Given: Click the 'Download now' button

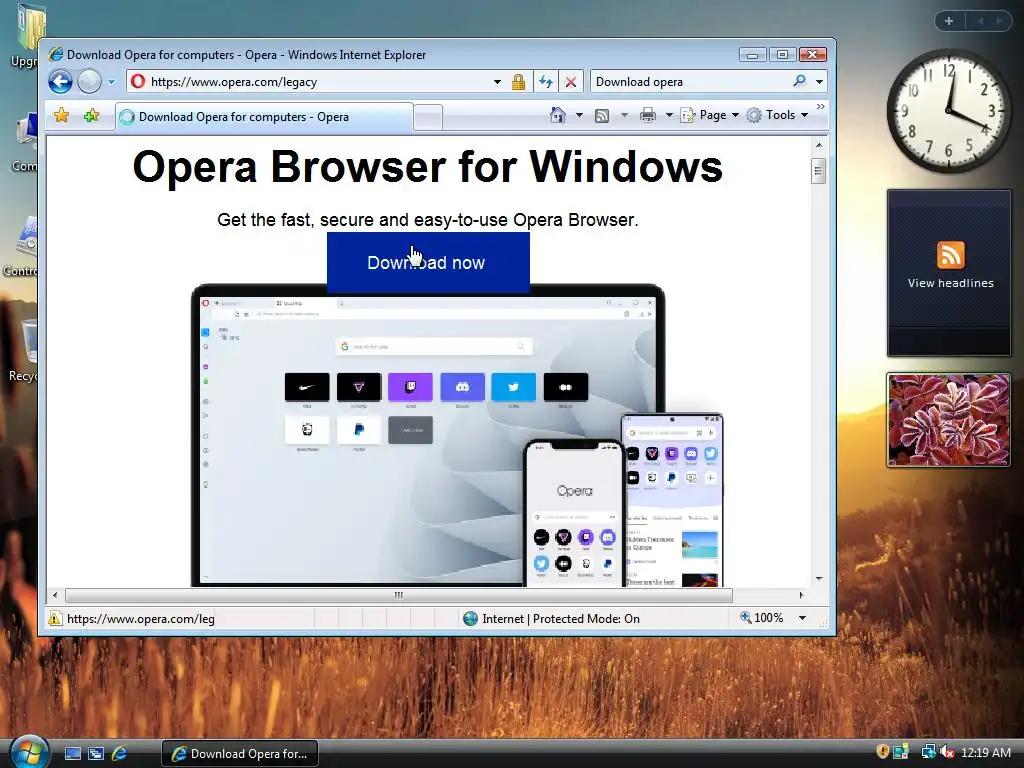Looking at the screenshot, I should click(x=428, y=263).
